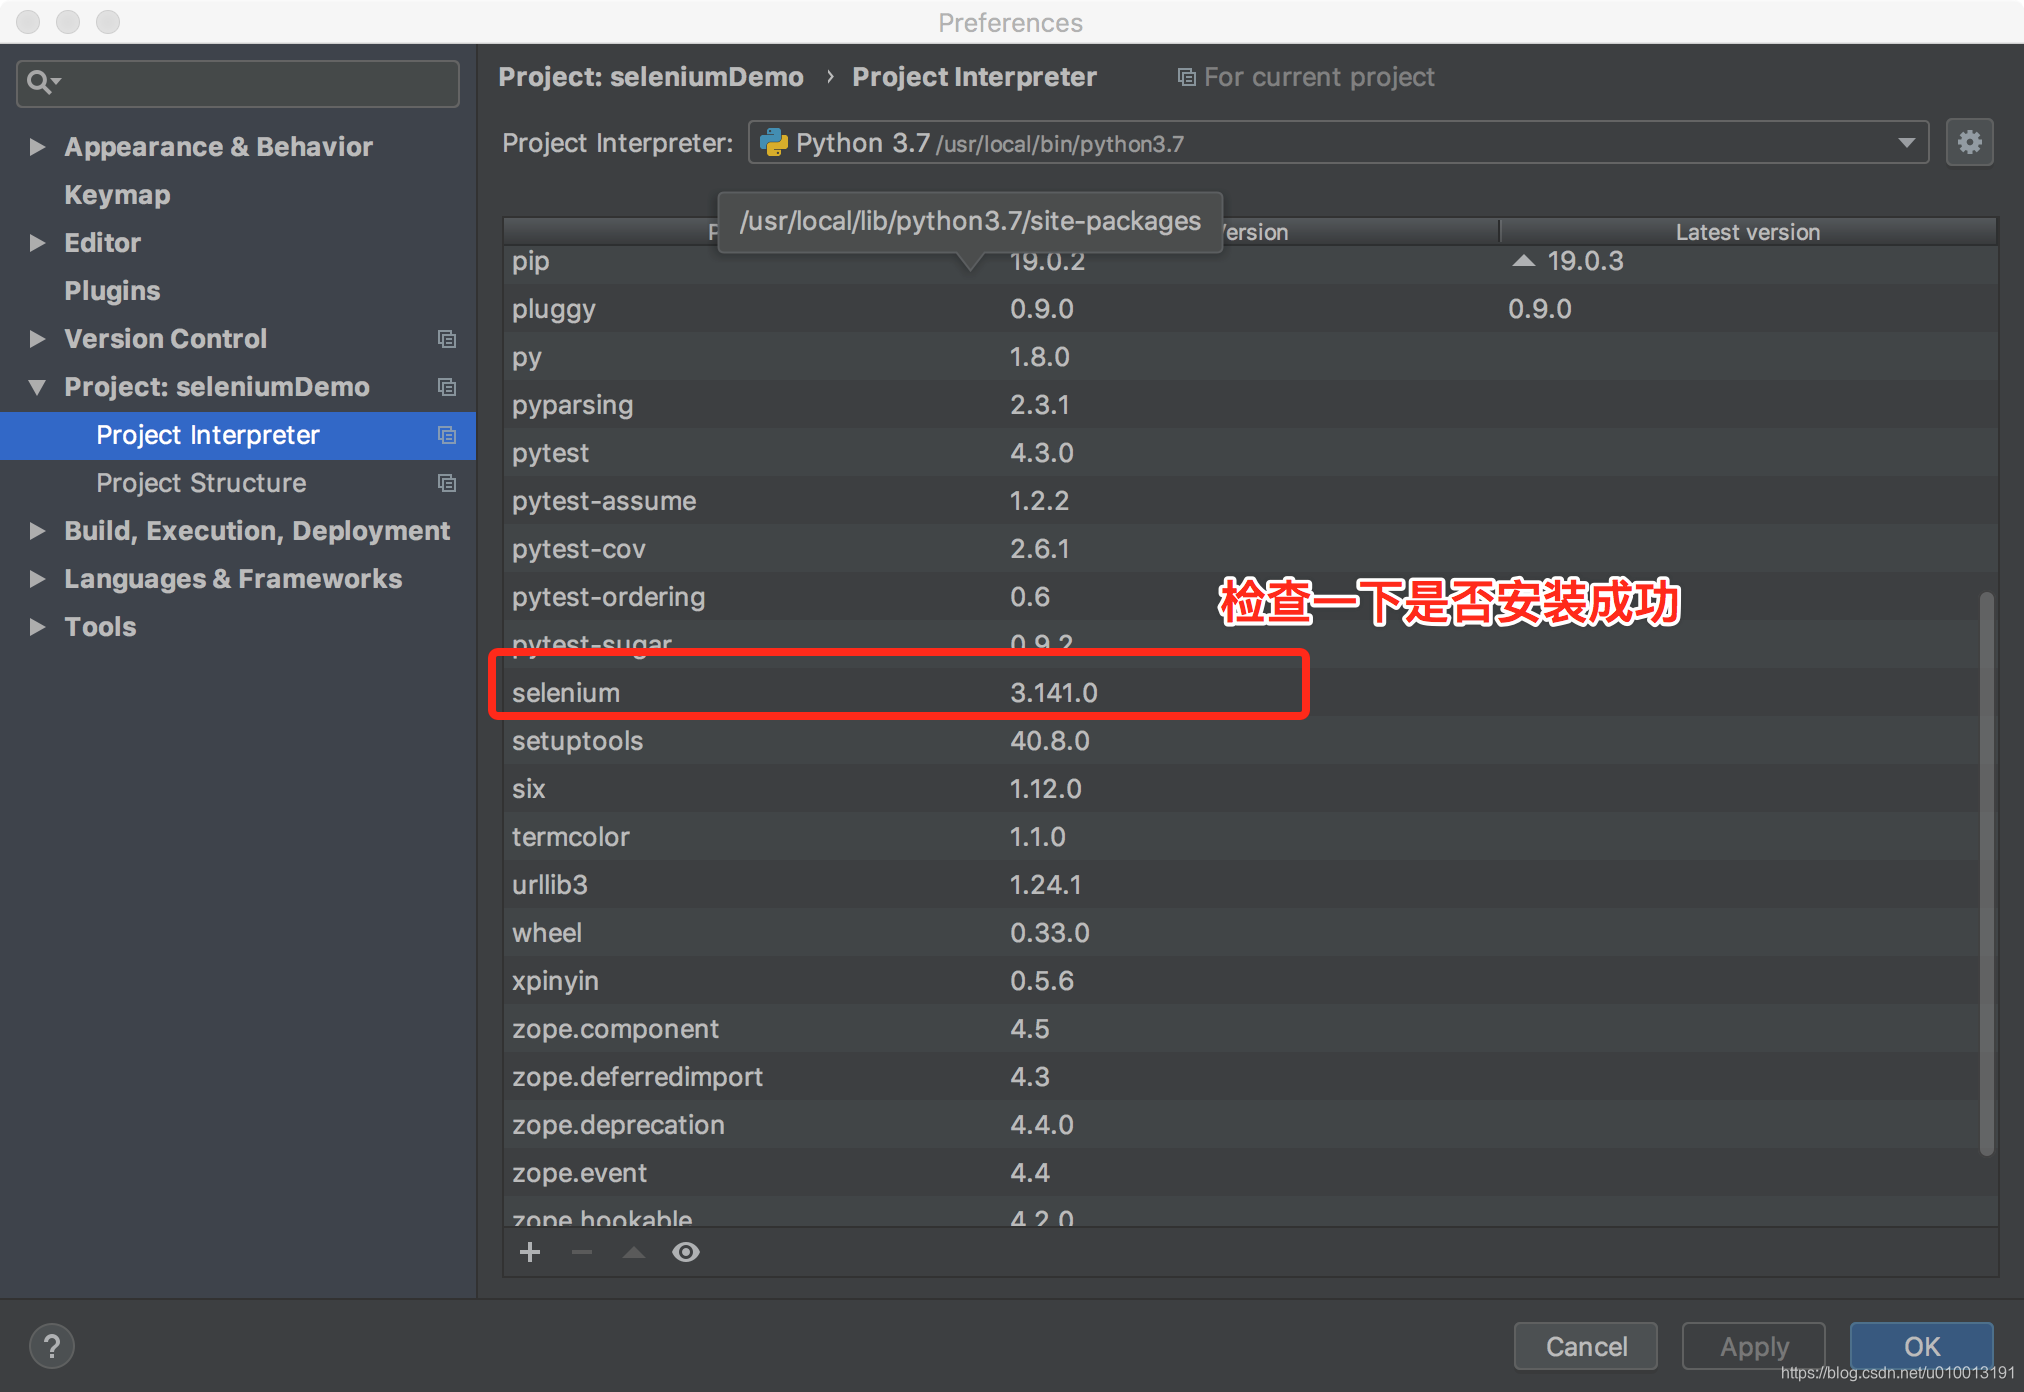2024x1392 pixels.
Task: Select the urllib3 package row
Action: 1250,885
